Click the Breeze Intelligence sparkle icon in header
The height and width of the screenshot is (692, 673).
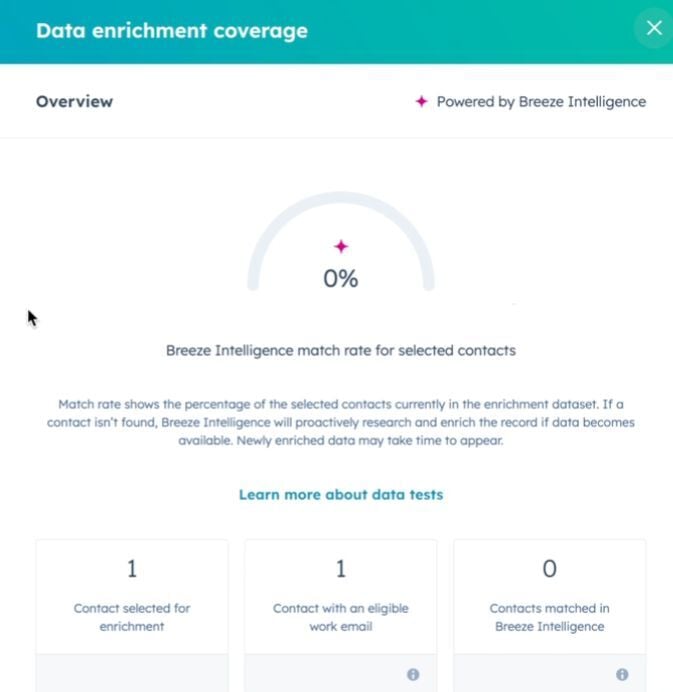coord(421,102)
